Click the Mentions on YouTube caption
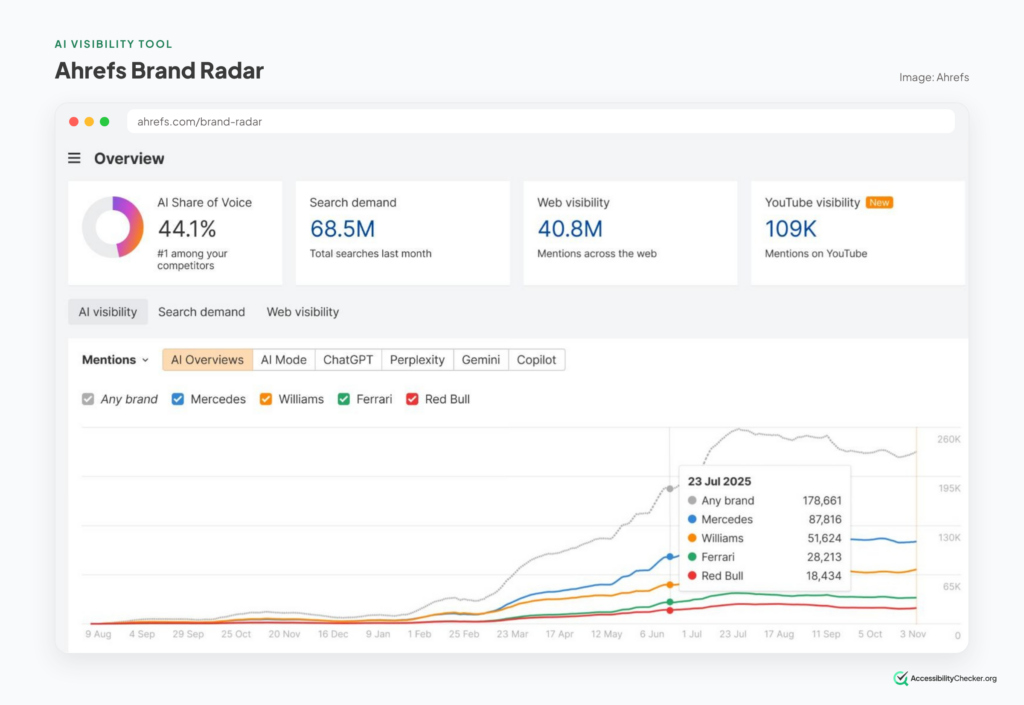The height and width of the screenshot is (705, 1024). click(x=816, y=253)
